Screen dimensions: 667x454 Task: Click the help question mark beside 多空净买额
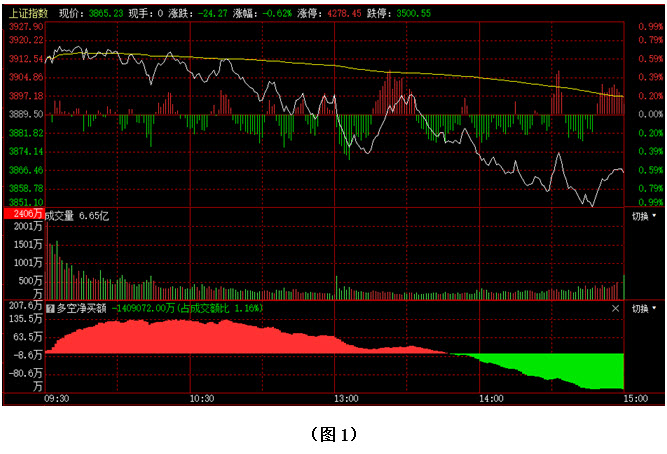(50, 309)
